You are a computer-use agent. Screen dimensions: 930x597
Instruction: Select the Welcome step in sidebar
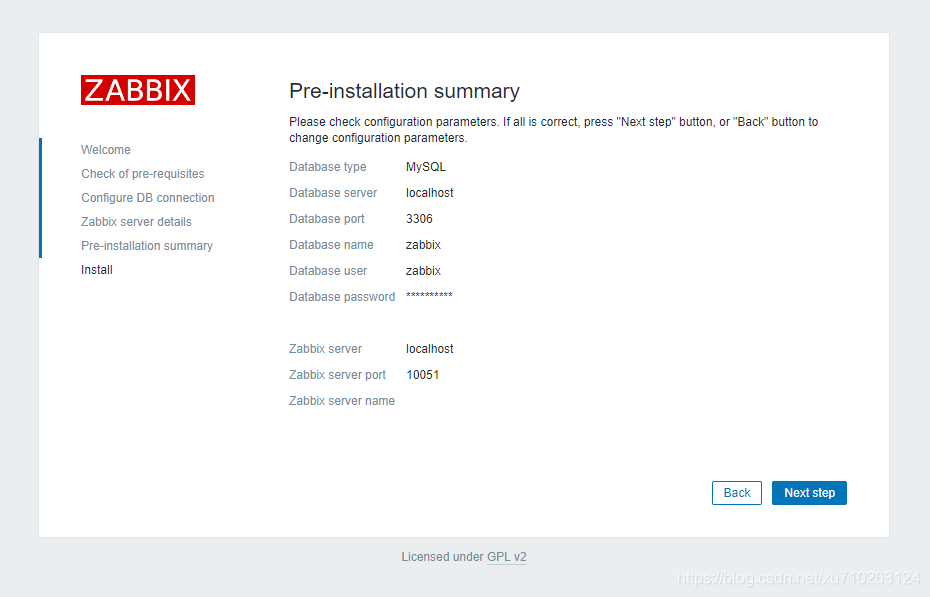tap(106, 150)
